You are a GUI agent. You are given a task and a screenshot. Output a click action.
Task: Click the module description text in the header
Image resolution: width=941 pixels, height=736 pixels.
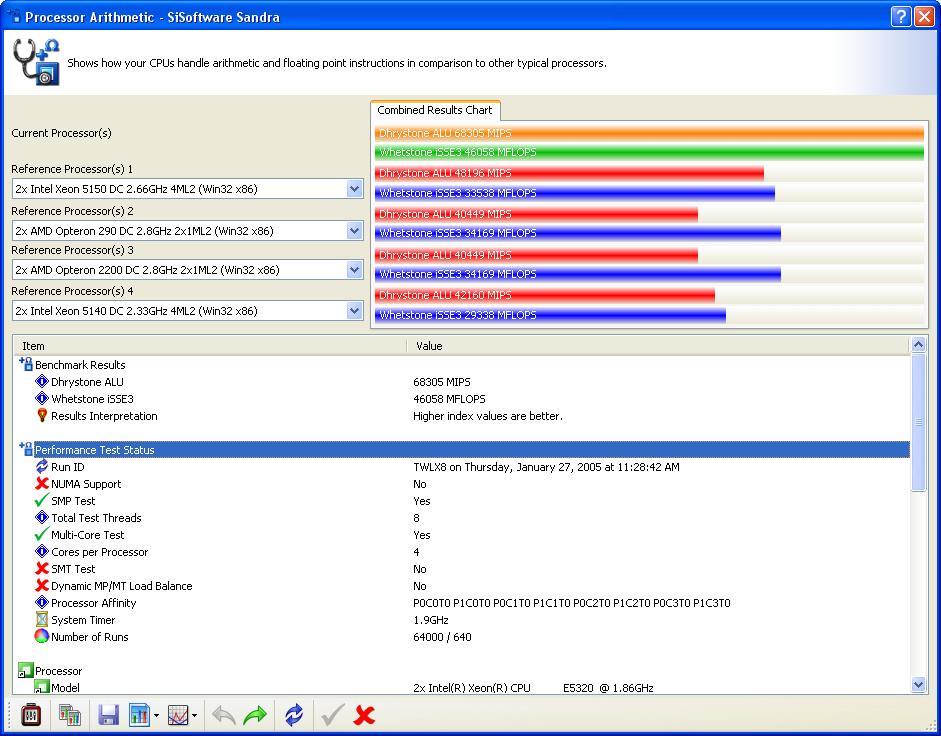click(x=337, y=63)
